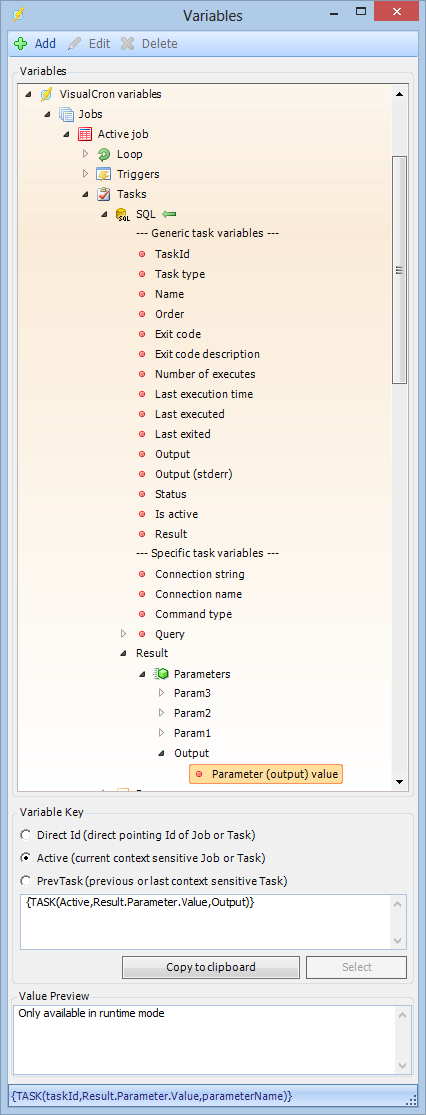Click the Select button

[356, 967]
